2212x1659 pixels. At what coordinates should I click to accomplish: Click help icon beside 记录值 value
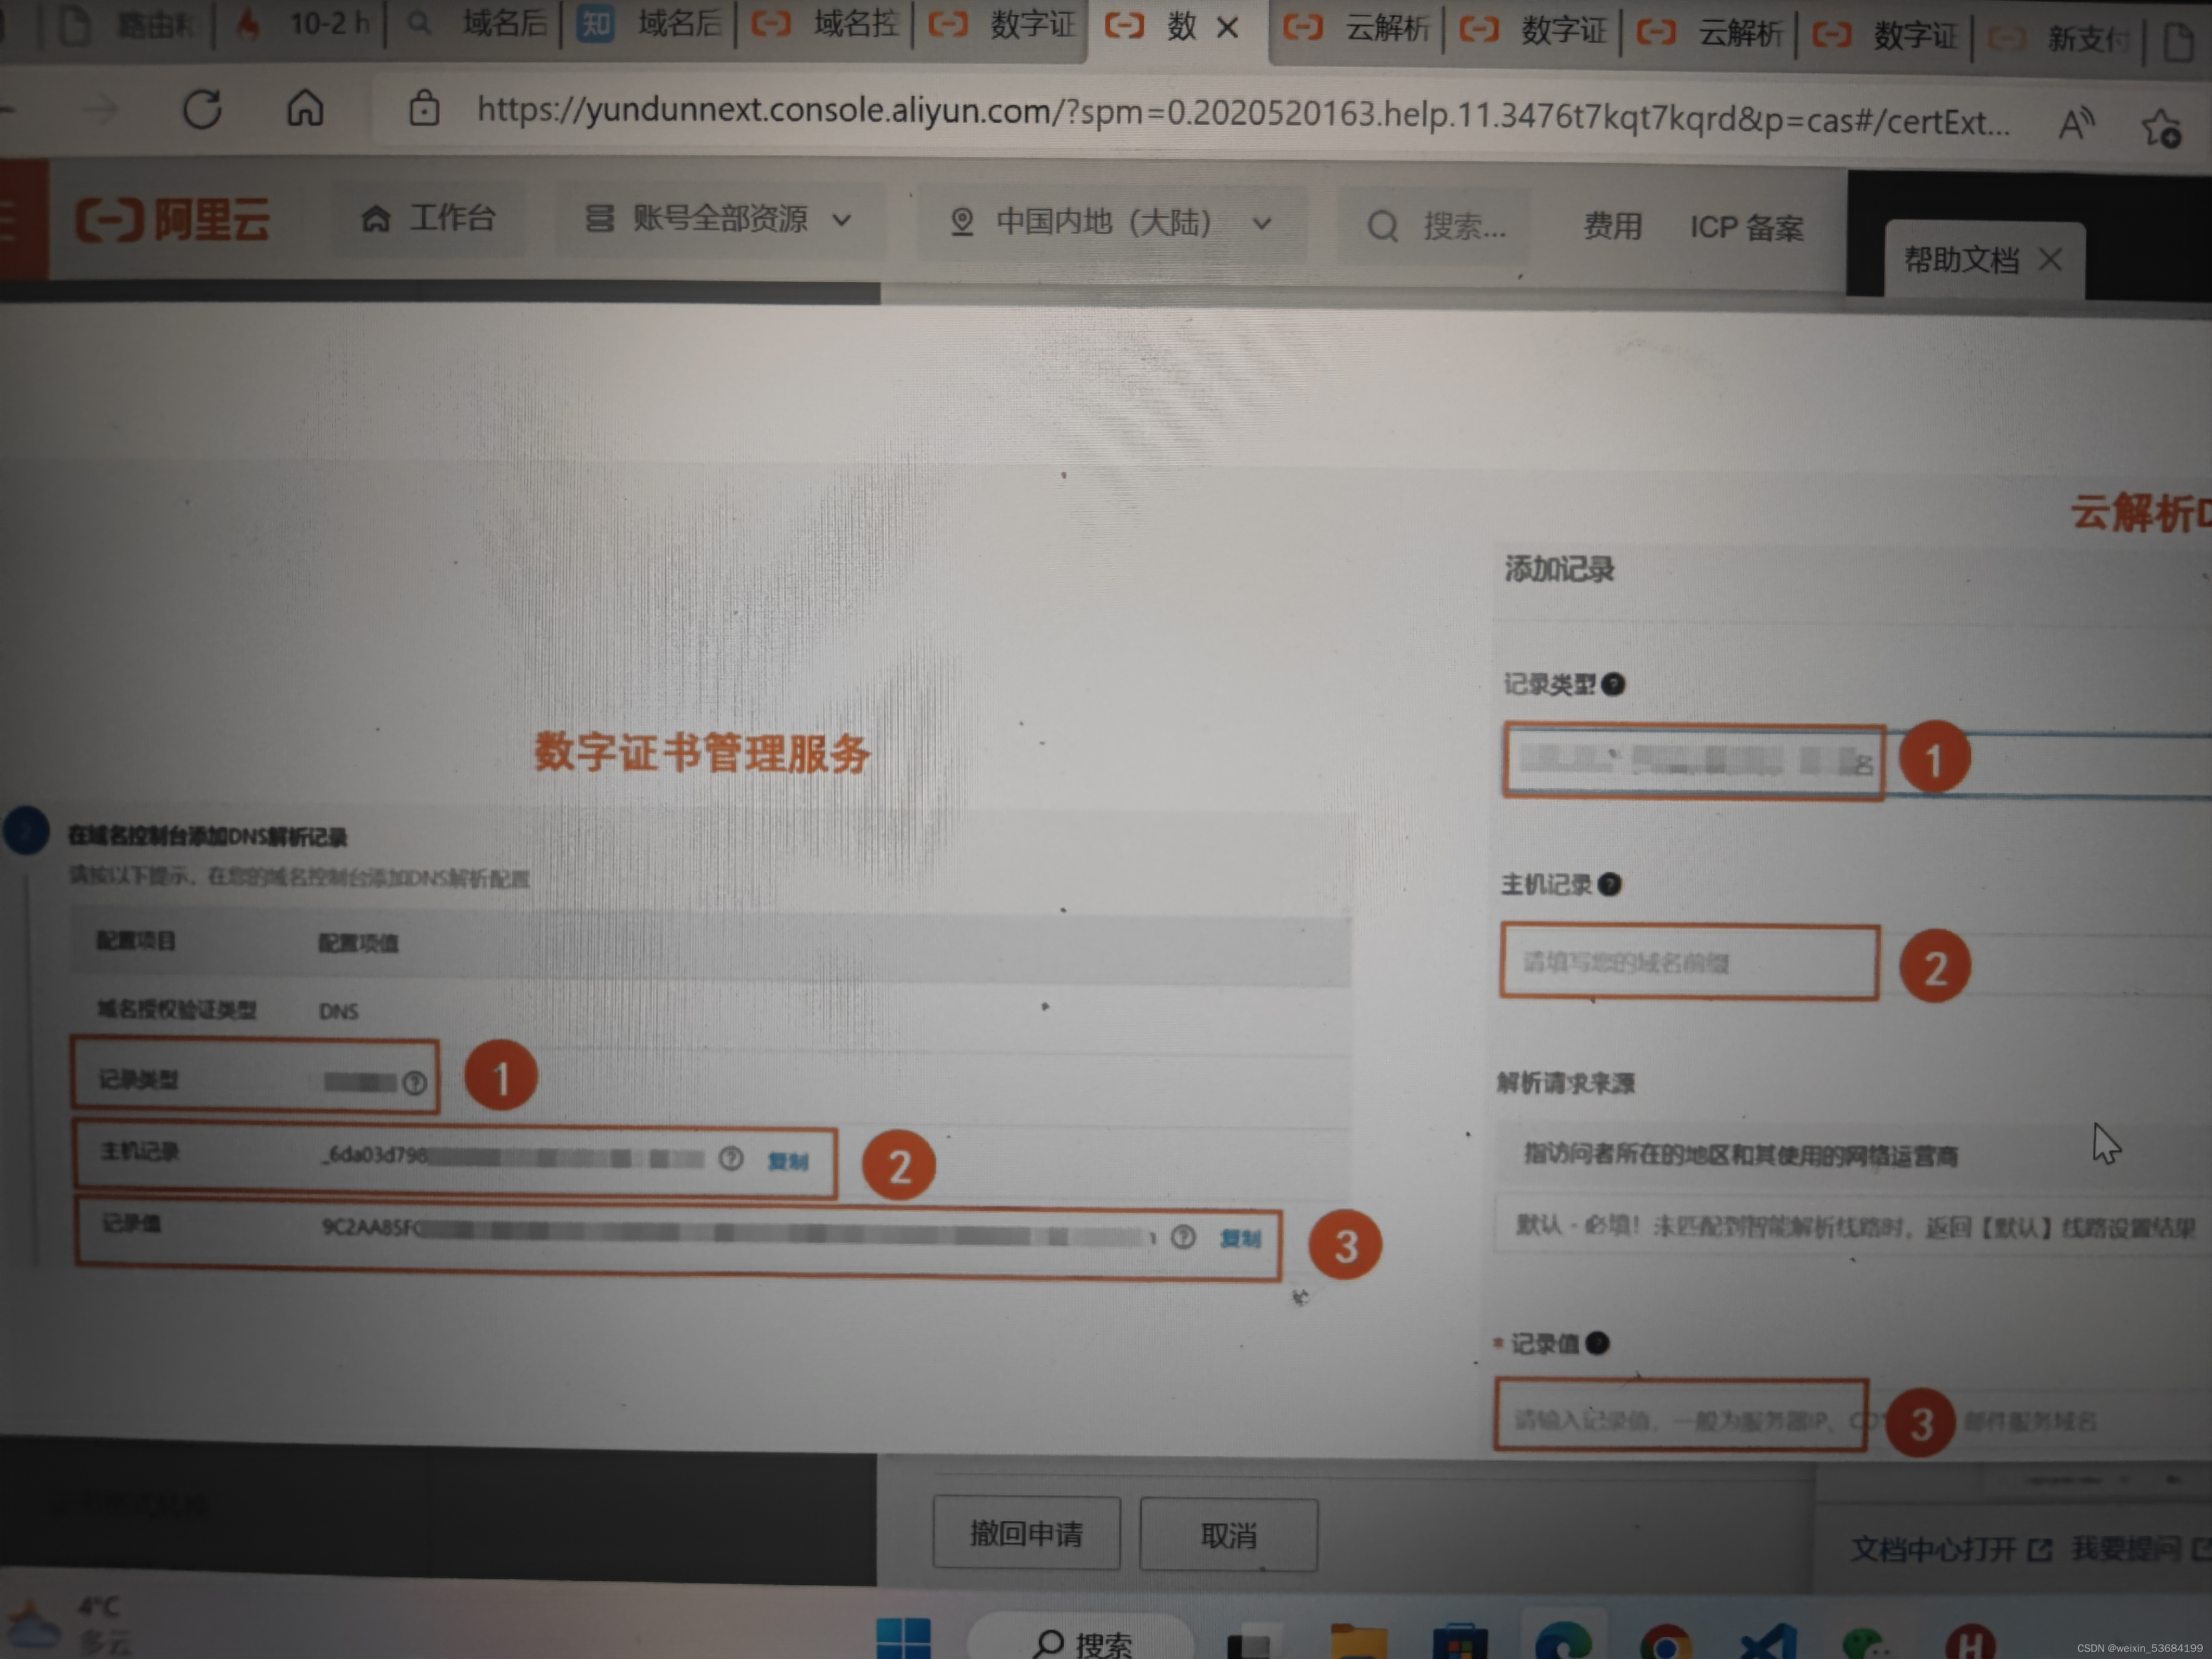pyautogui.click(x=1183, y=1237)
